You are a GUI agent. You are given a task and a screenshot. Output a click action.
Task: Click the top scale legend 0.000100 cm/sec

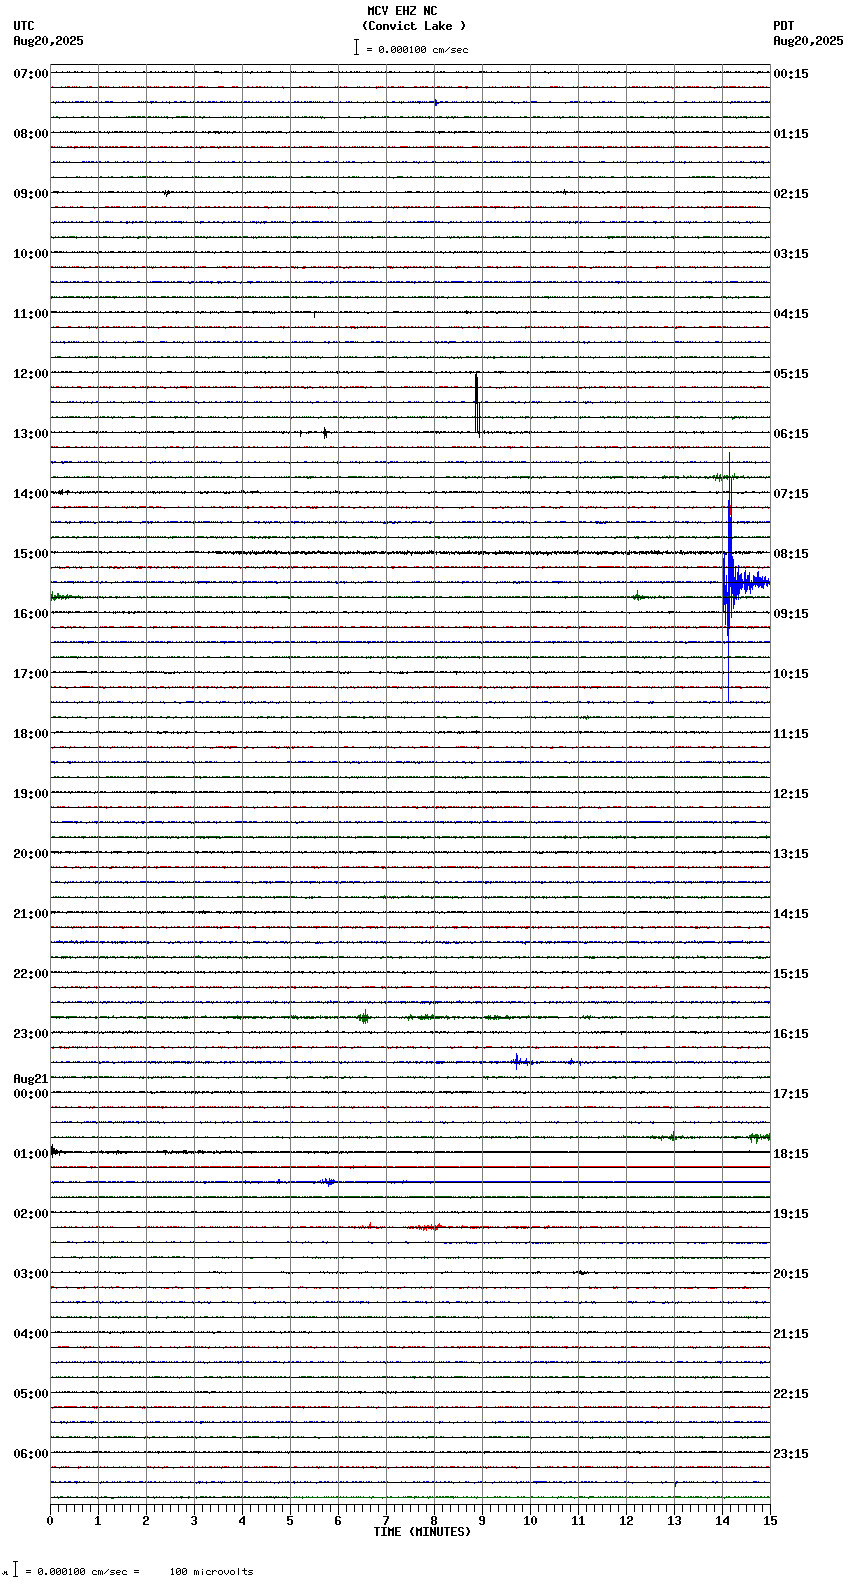(x=411, y=49)
